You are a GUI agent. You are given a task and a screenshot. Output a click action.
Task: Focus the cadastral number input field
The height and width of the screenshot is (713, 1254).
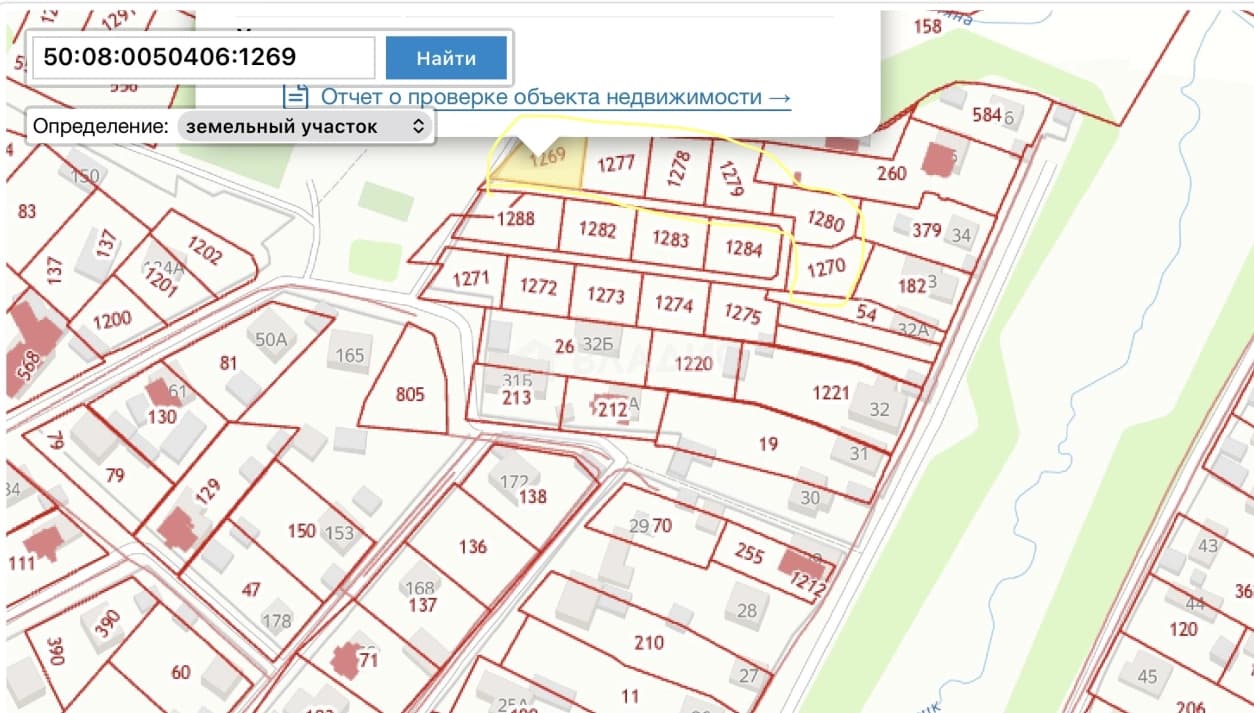[204, 58]
